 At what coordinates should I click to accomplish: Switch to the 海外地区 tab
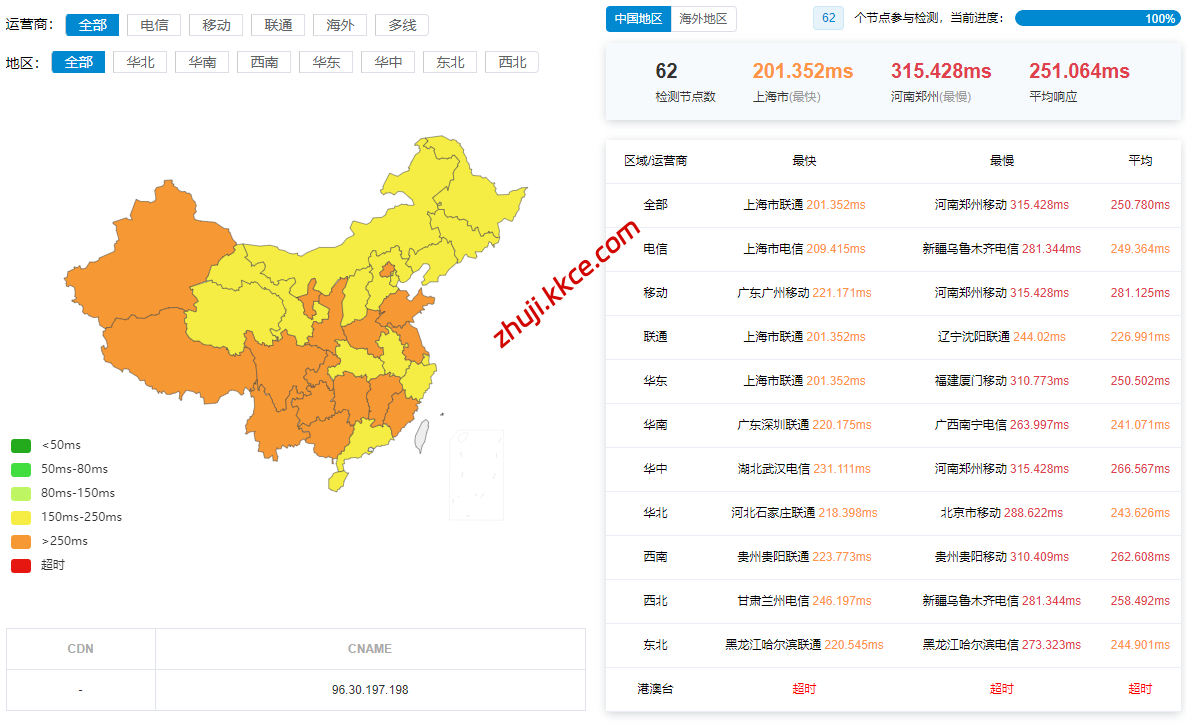pyautogui.click(x=704, y=19)
